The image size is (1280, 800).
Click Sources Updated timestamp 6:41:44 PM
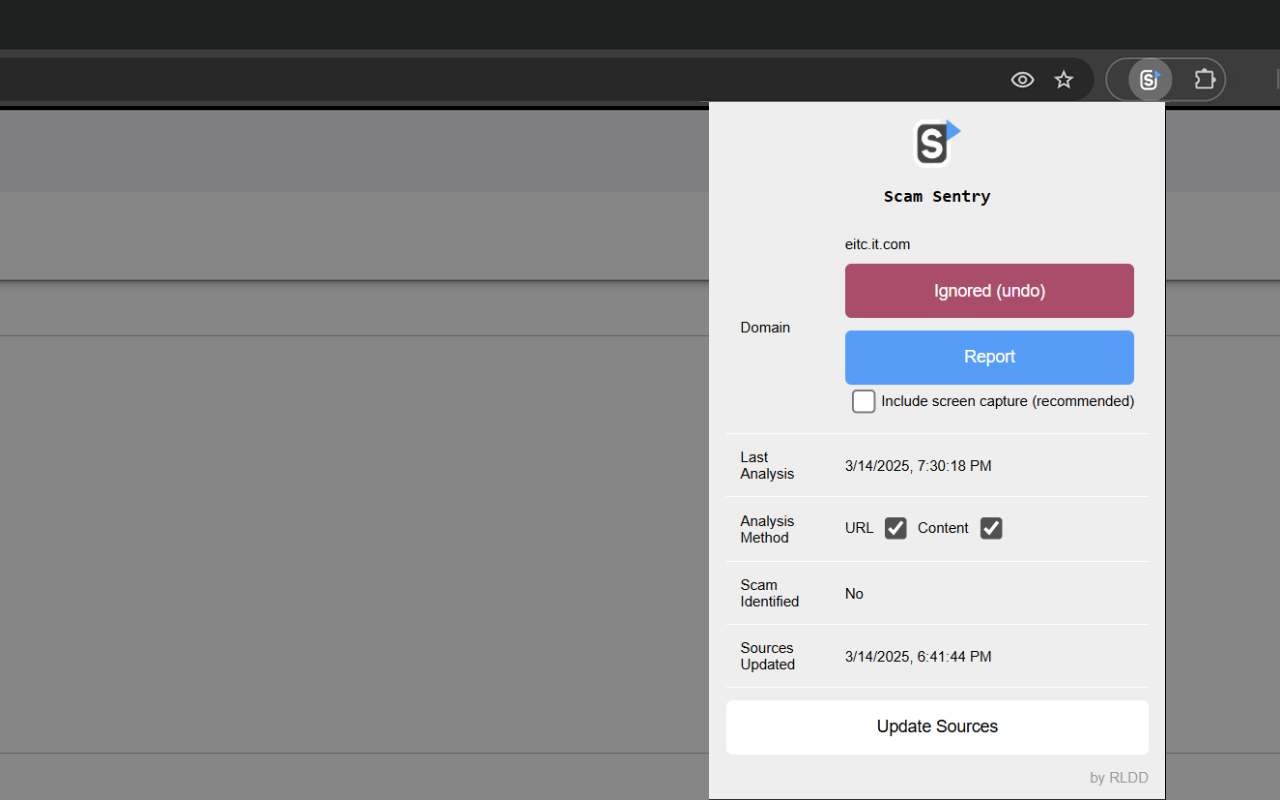[x=918, y=657]
